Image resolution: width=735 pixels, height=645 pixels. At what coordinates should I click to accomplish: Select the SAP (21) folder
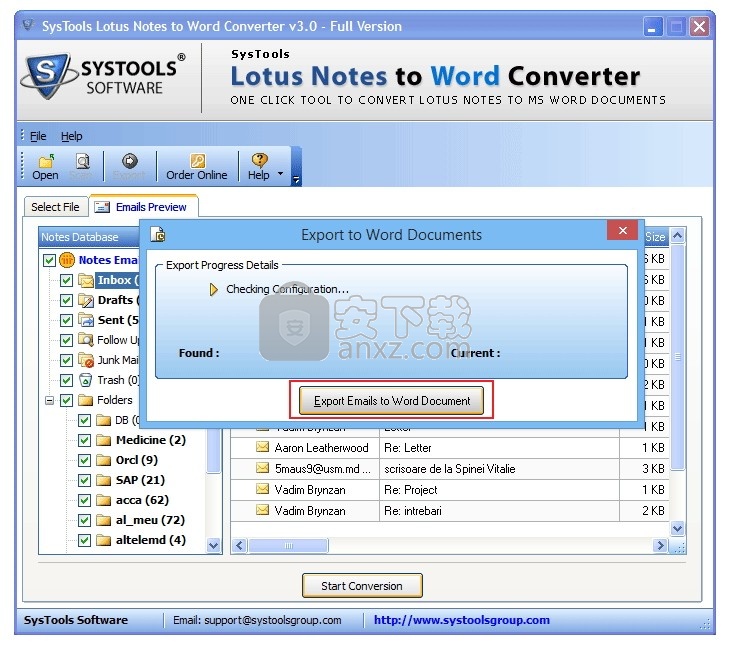pyautogui.click(x=140, y=480)
